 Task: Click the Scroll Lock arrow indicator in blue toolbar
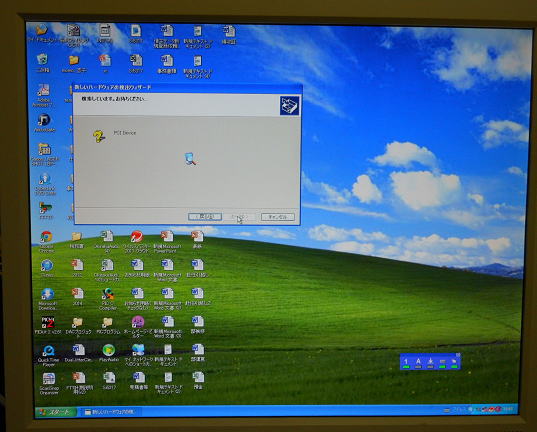pyautogui.click(x=430, y=362)
